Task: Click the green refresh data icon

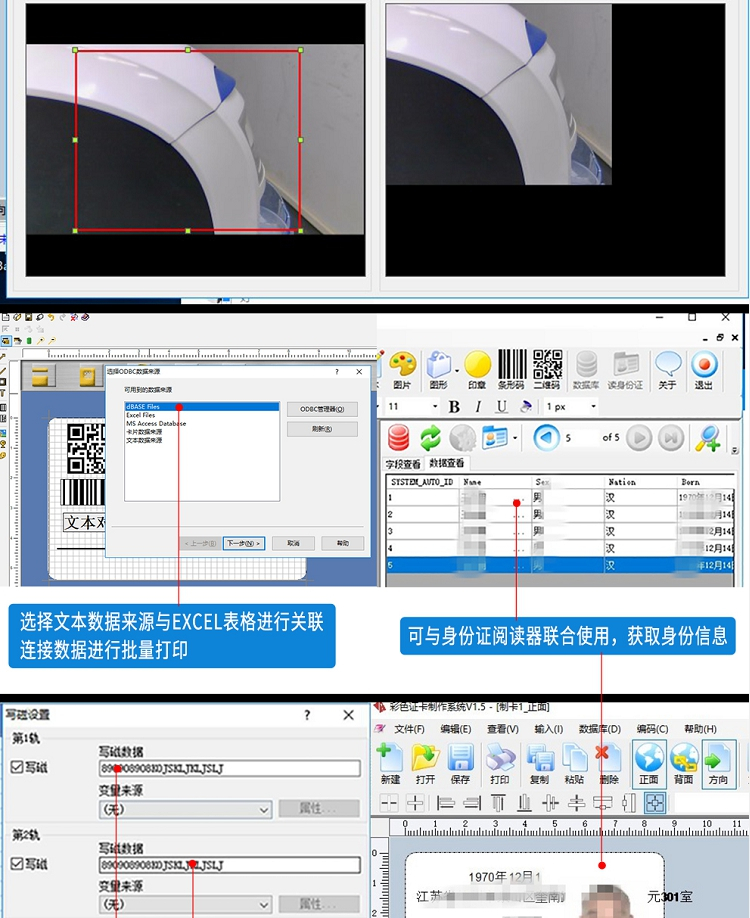Action: [x=430, y=438]
